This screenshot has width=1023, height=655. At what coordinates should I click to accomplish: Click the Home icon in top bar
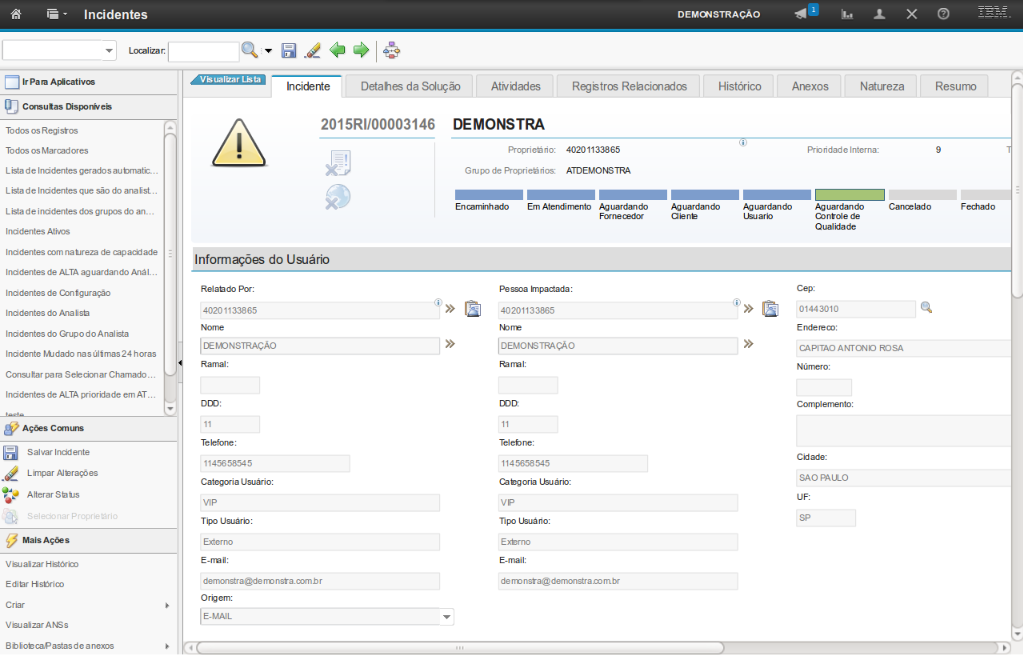point(15,14)
